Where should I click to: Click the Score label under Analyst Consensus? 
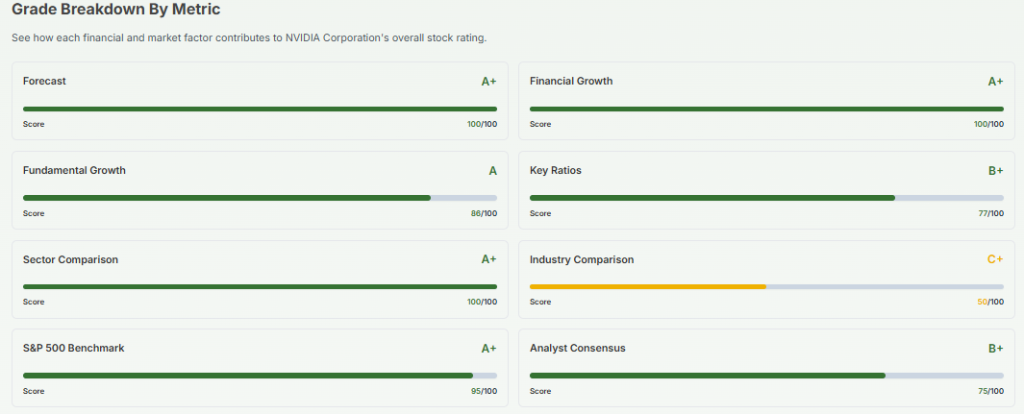[x=540, y=391]
